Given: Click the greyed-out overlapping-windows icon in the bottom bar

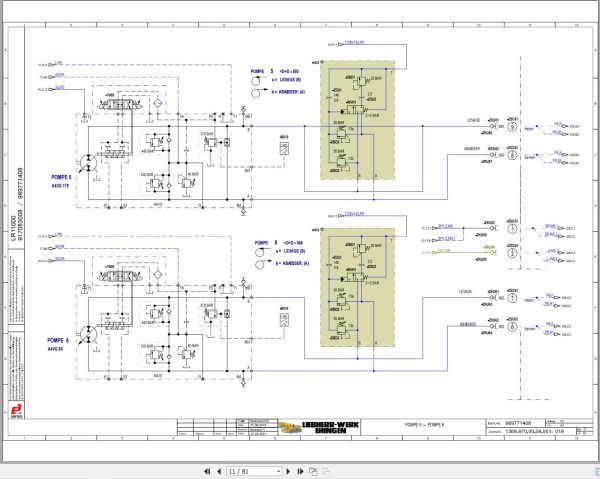Looking at the screenshot, I should 326,471.
